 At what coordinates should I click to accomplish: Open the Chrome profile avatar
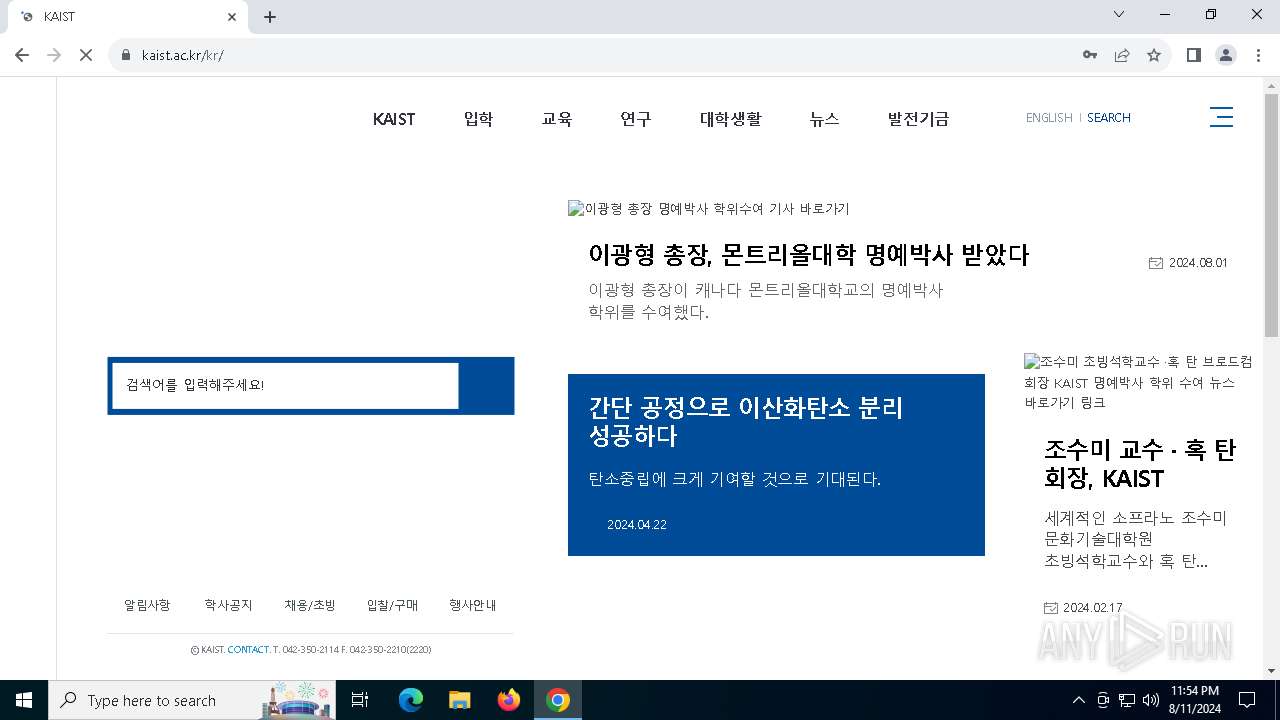pos(1226,55)
